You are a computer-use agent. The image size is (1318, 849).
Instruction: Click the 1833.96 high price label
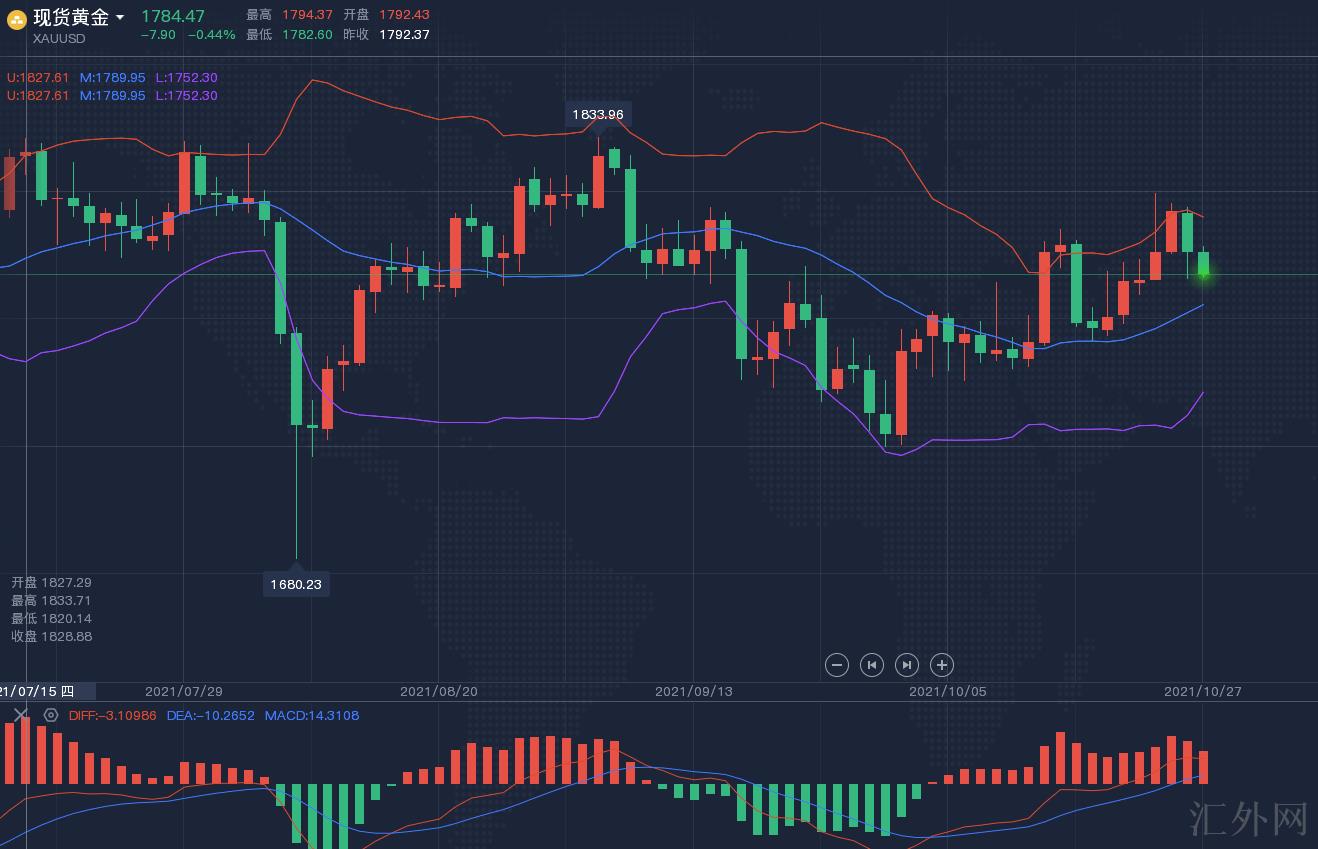click(597, 114)
